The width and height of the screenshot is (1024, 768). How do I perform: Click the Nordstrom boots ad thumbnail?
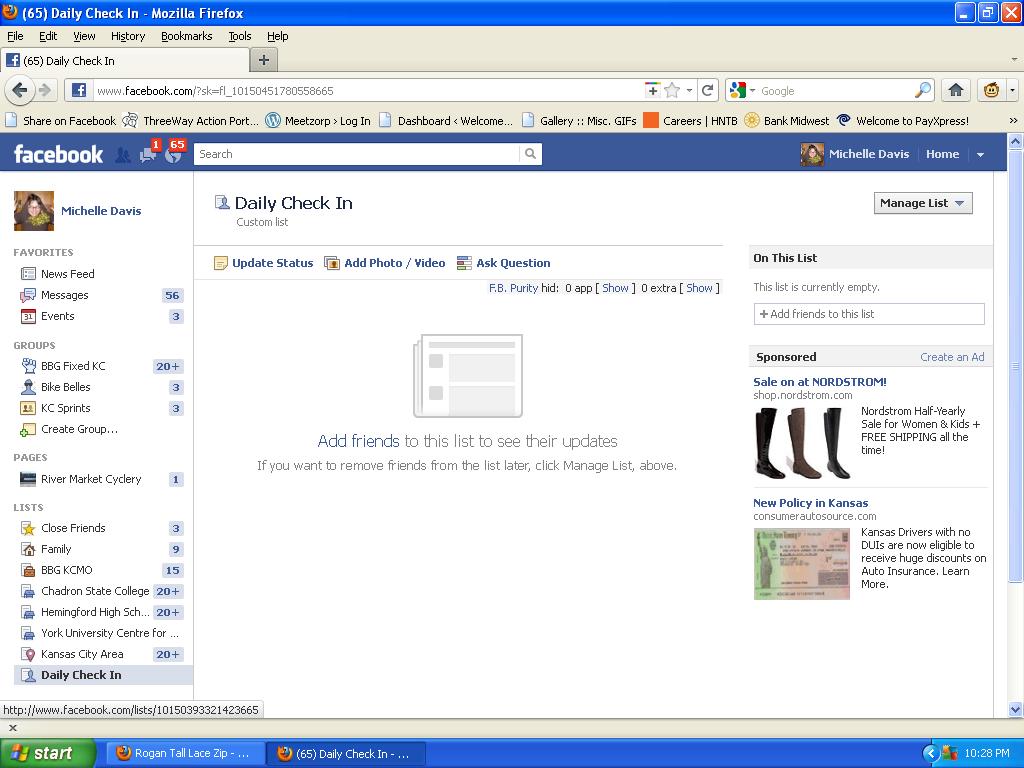(x=803, y=443)
